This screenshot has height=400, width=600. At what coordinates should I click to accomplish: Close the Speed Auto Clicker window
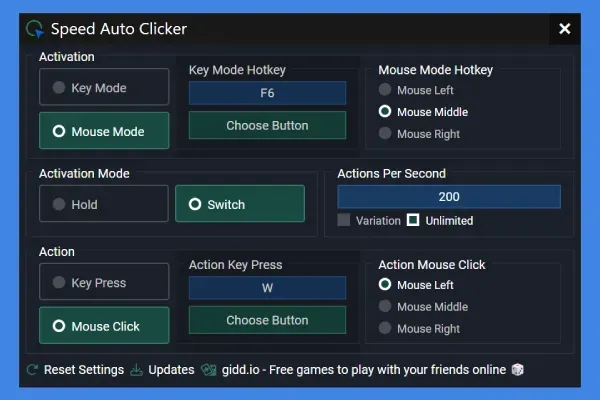564,29
